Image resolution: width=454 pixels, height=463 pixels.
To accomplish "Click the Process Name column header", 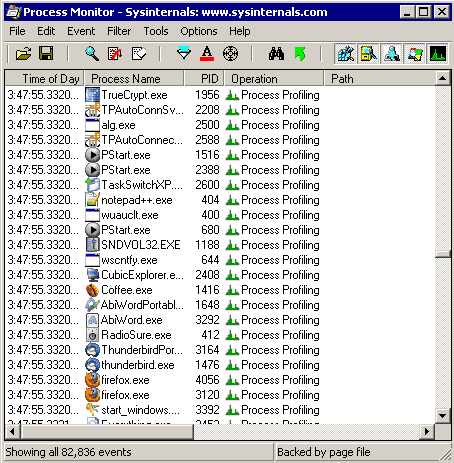I will [134, 79].
